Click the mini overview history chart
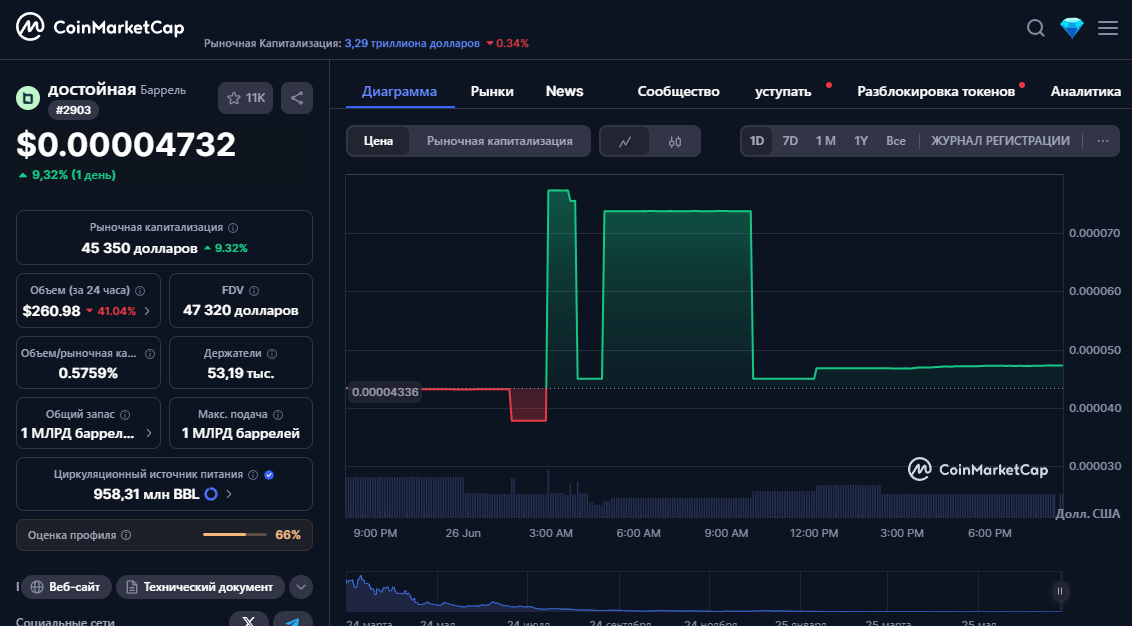 pos(704,591)
